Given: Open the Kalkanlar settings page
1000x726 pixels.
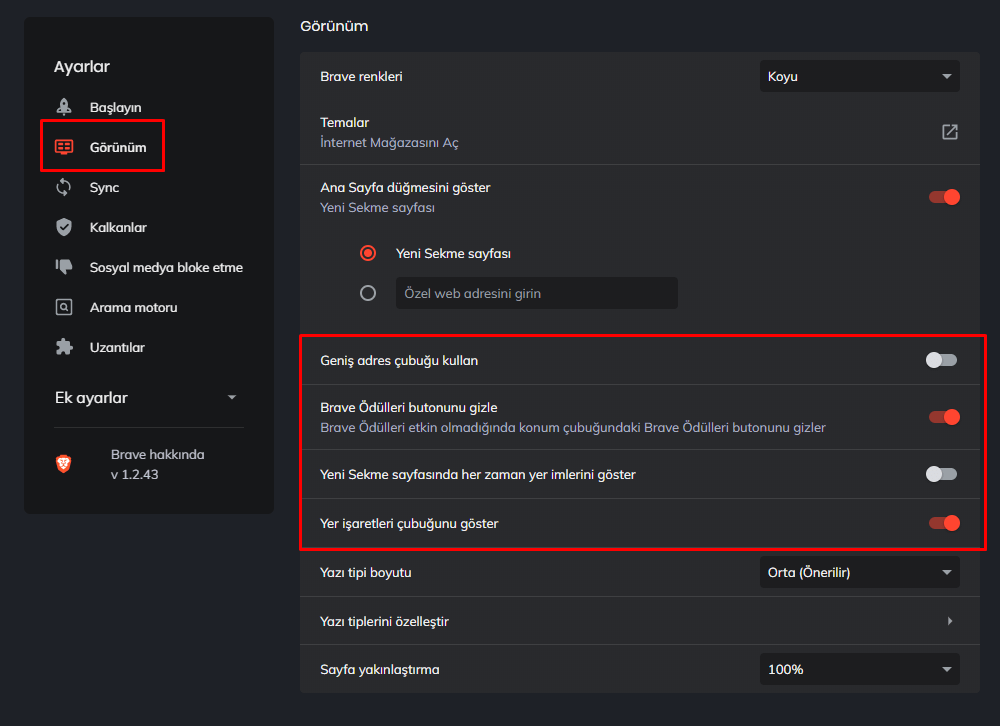Looking at the screenshot, I should pos(118,227).
